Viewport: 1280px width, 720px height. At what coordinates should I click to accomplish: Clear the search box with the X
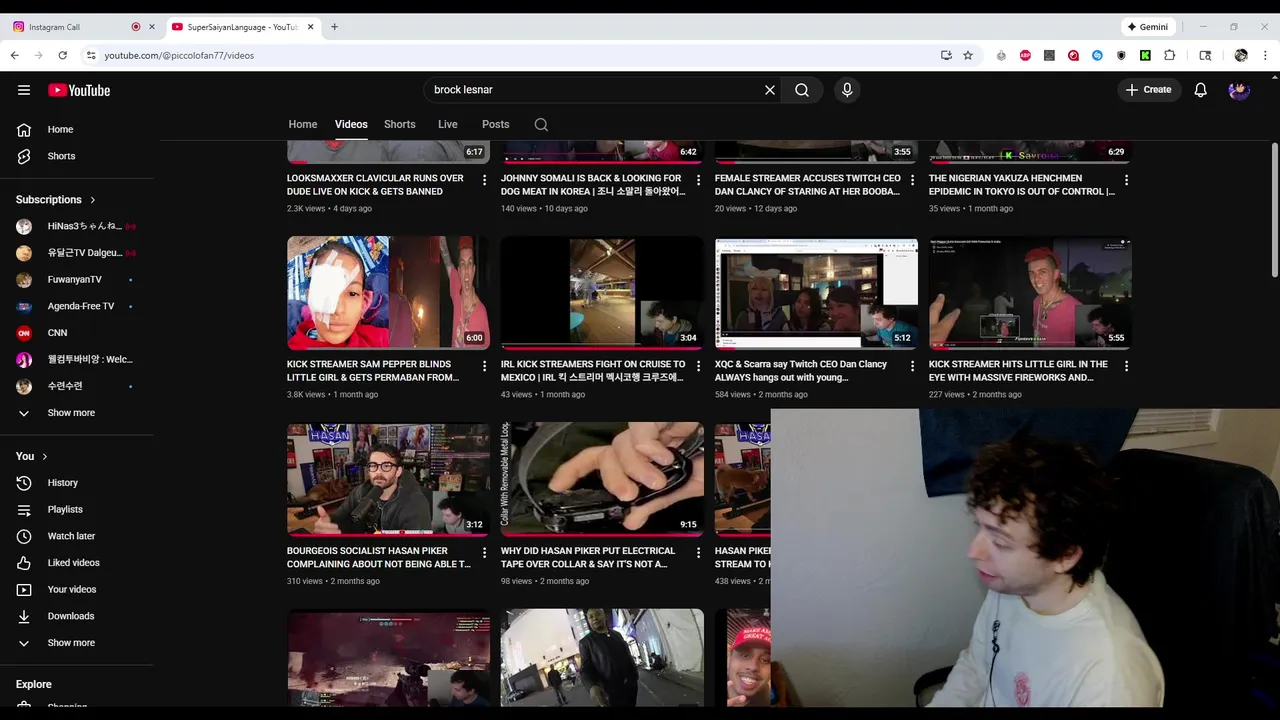[x=770, y=90]
